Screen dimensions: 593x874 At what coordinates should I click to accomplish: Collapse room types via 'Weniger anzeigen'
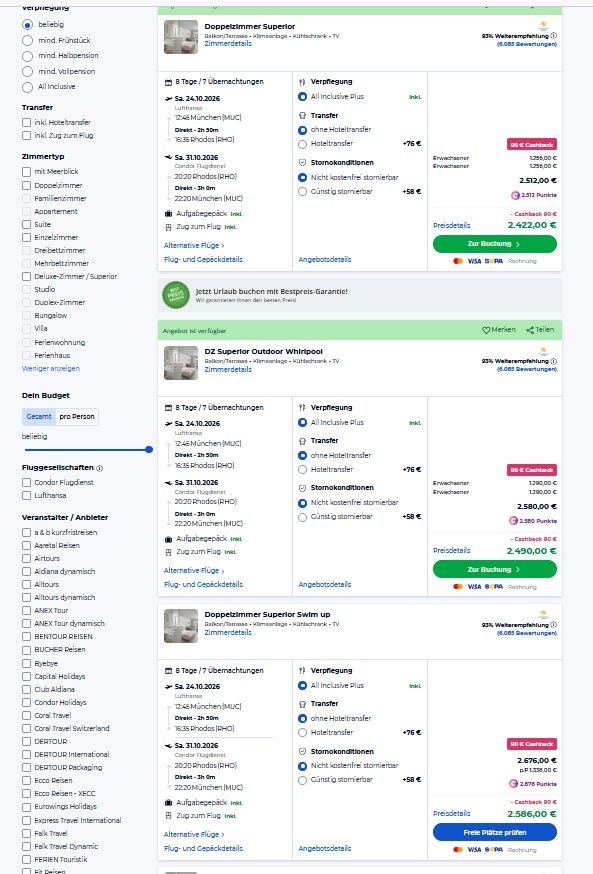coord(51,368)
